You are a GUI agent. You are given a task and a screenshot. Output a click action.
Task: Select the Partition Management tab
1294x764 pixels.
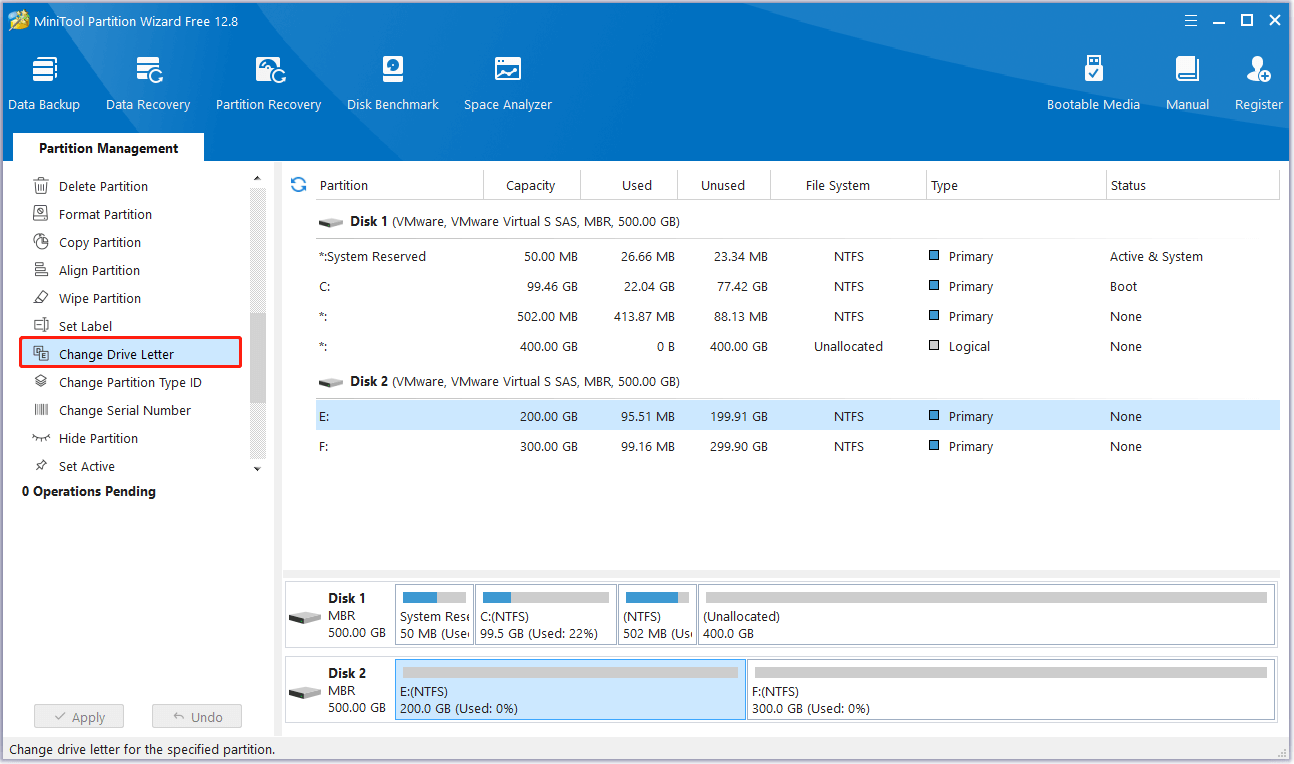point(108,148)
